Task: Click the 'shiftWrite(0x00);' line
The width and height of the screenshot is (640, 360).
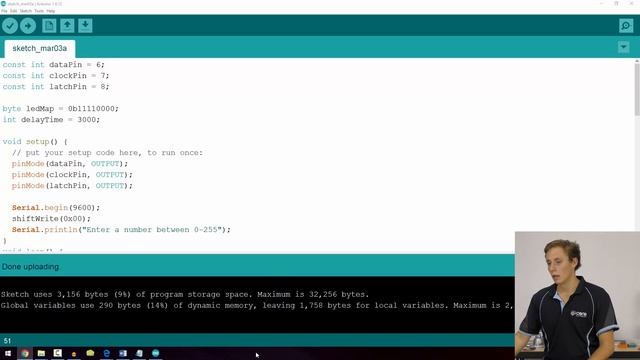Action: (x=51, y=219)
